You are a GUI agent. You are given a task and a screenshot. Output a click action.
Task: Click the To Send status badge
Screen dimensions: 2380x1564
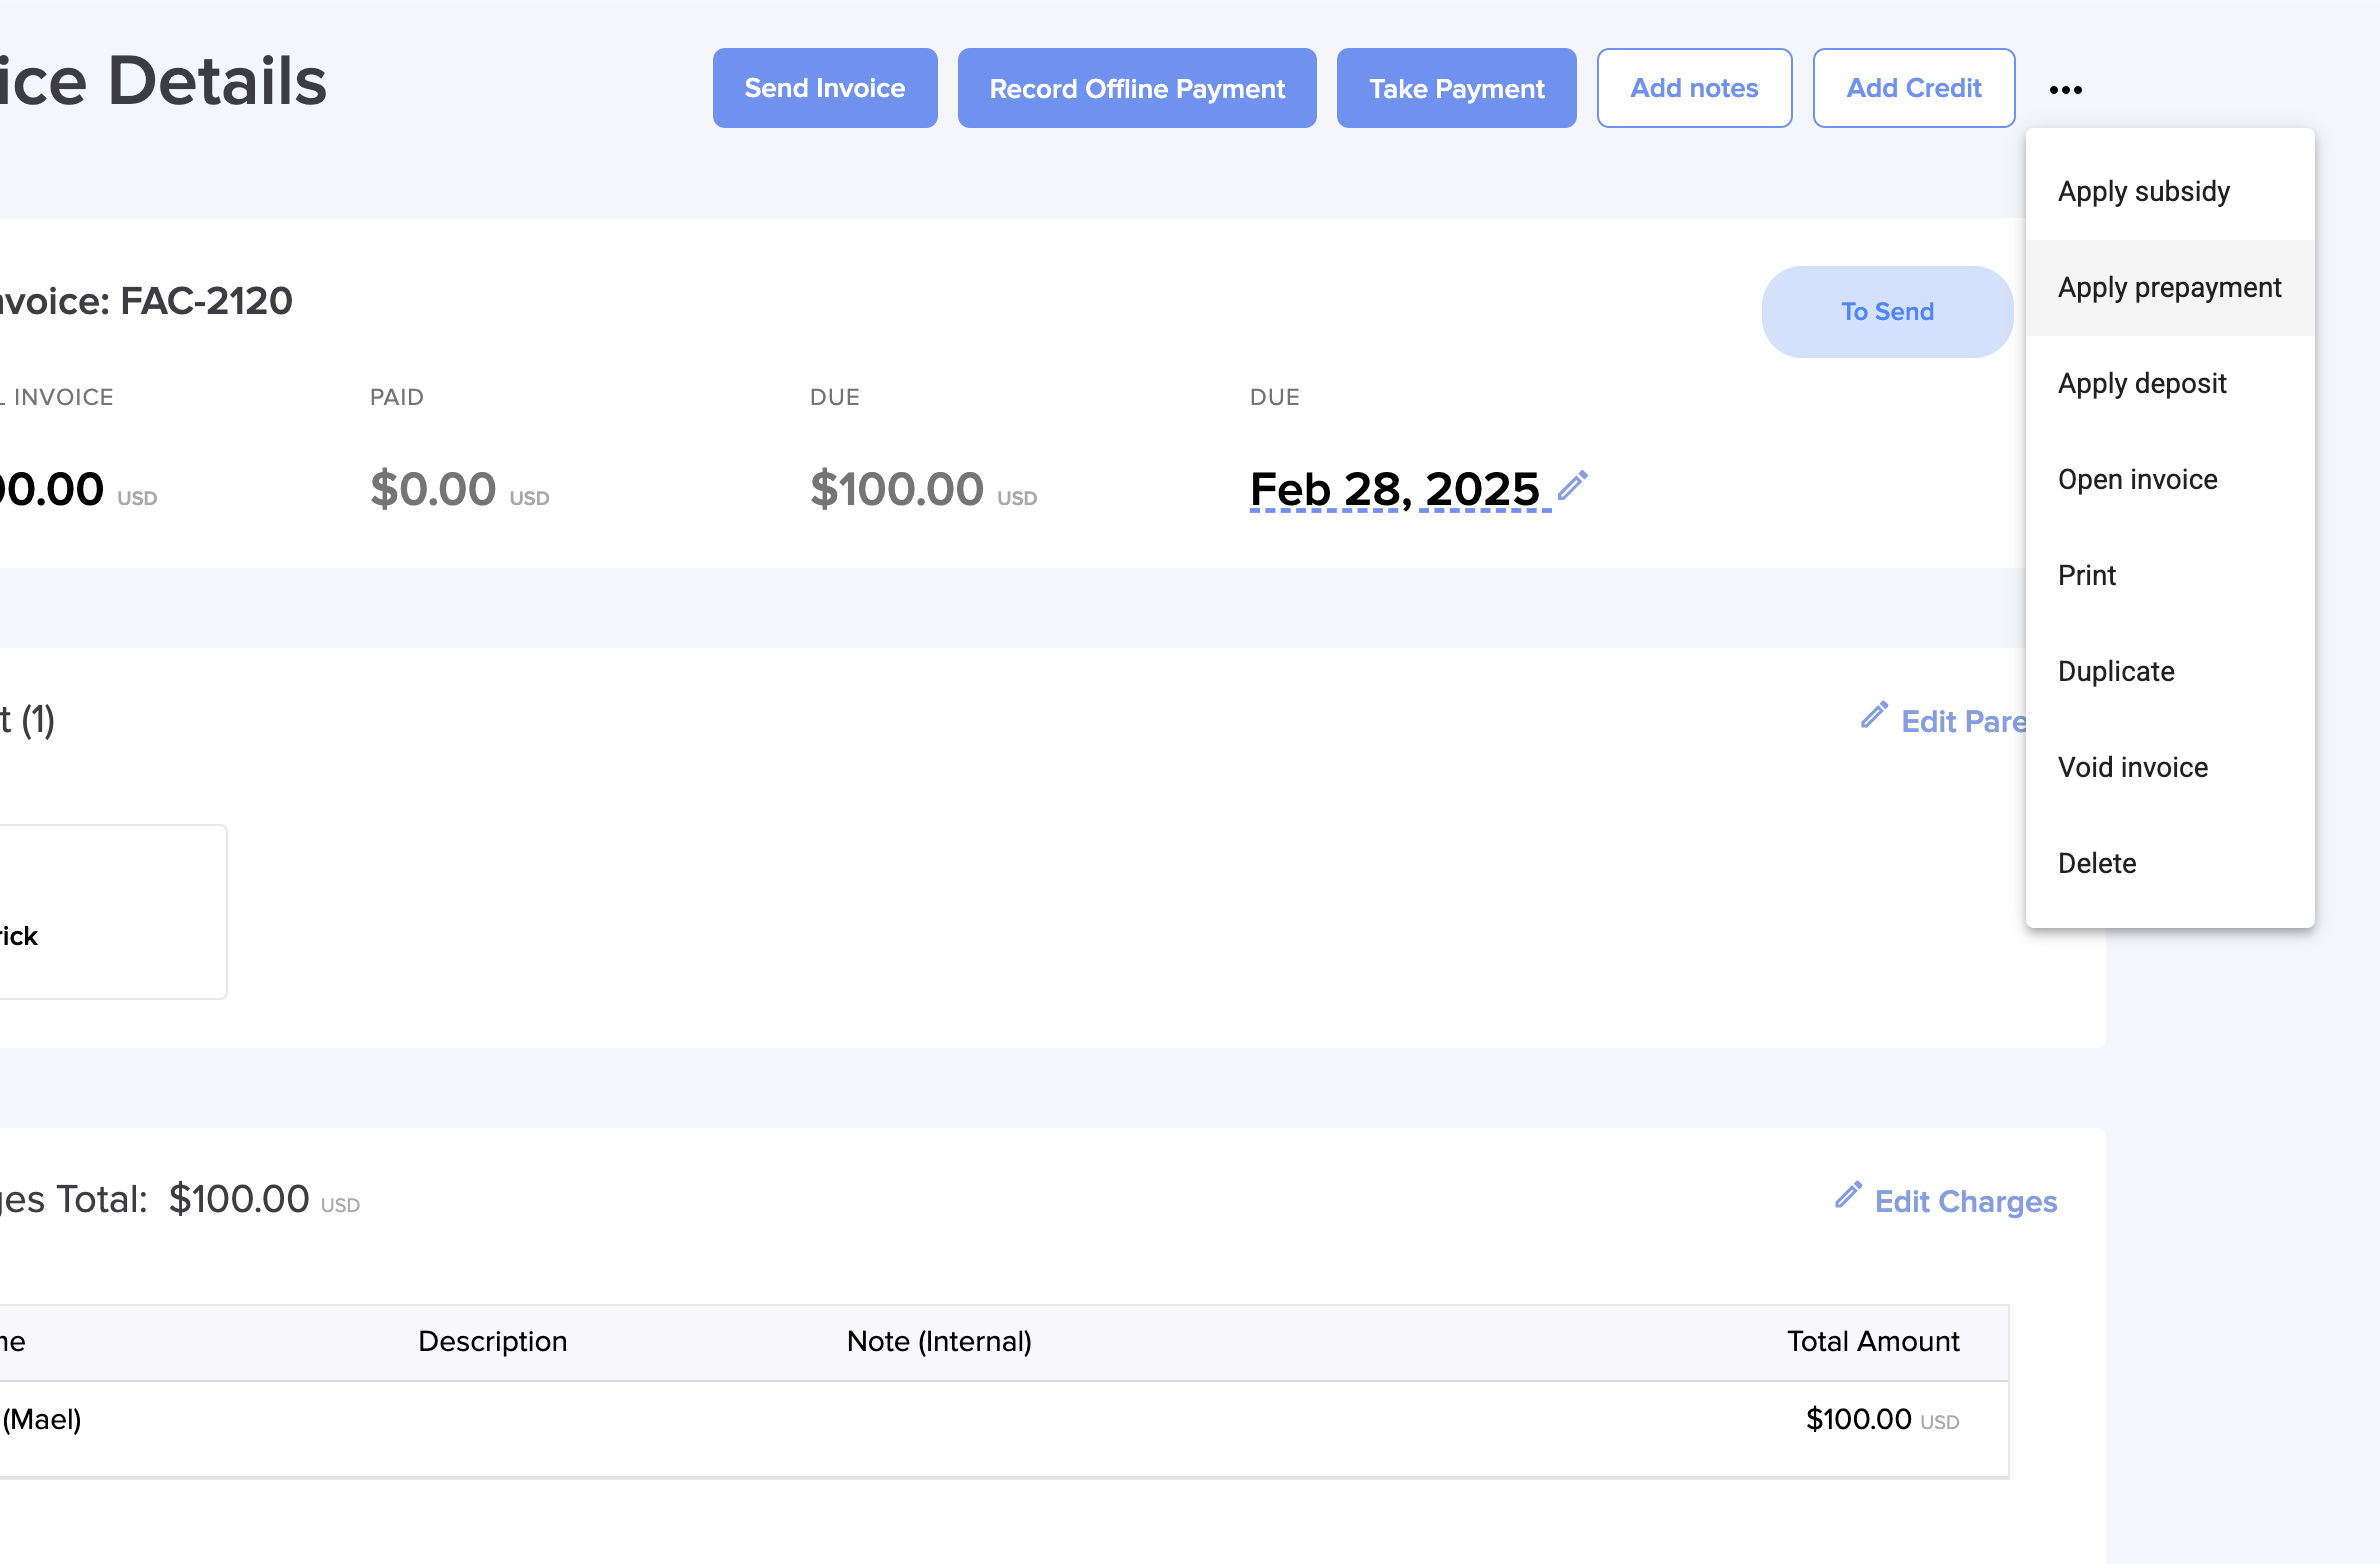coord(1886,312)
